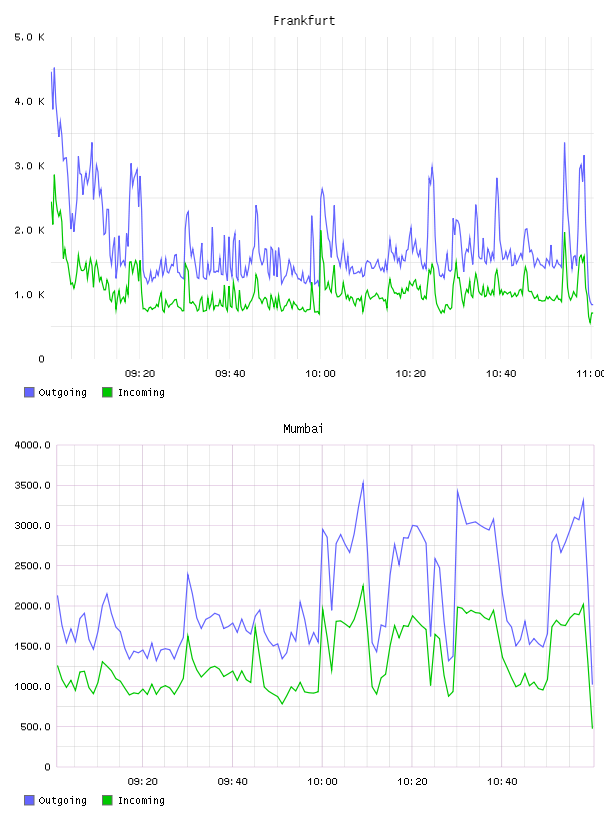Viewport: 608px width, 816px height.
Task: Click the green Incoming swatch in Frankfurt legend
Action: (x=107, y=392)
